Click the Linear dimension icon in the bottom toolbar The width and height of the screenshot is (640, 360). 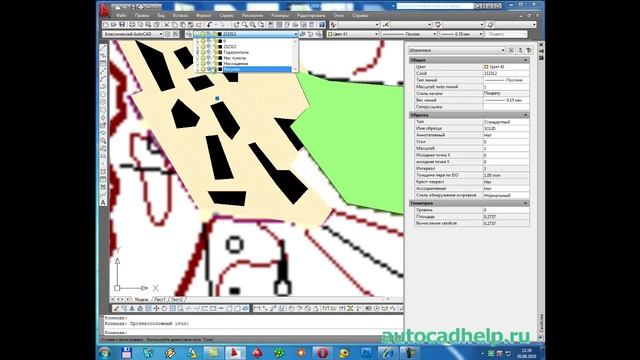click(257, 309)
